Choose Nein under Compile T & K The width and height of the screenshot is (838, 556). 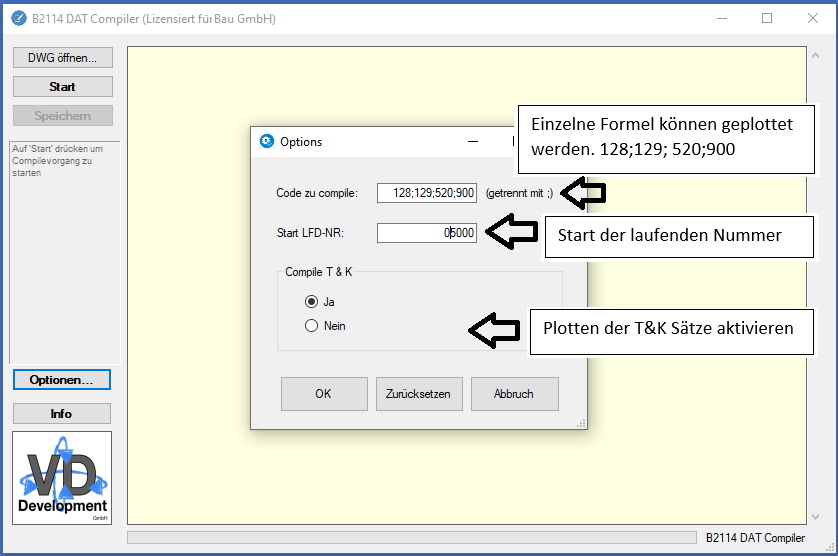(x=311, y=326)
